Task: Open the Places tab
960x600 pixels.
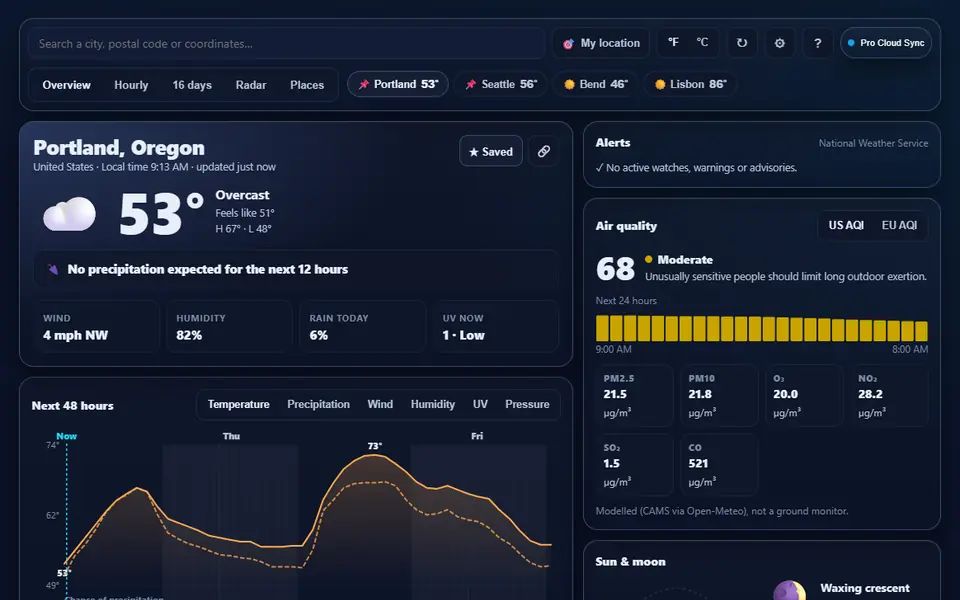Action: [x=307, y=85]
